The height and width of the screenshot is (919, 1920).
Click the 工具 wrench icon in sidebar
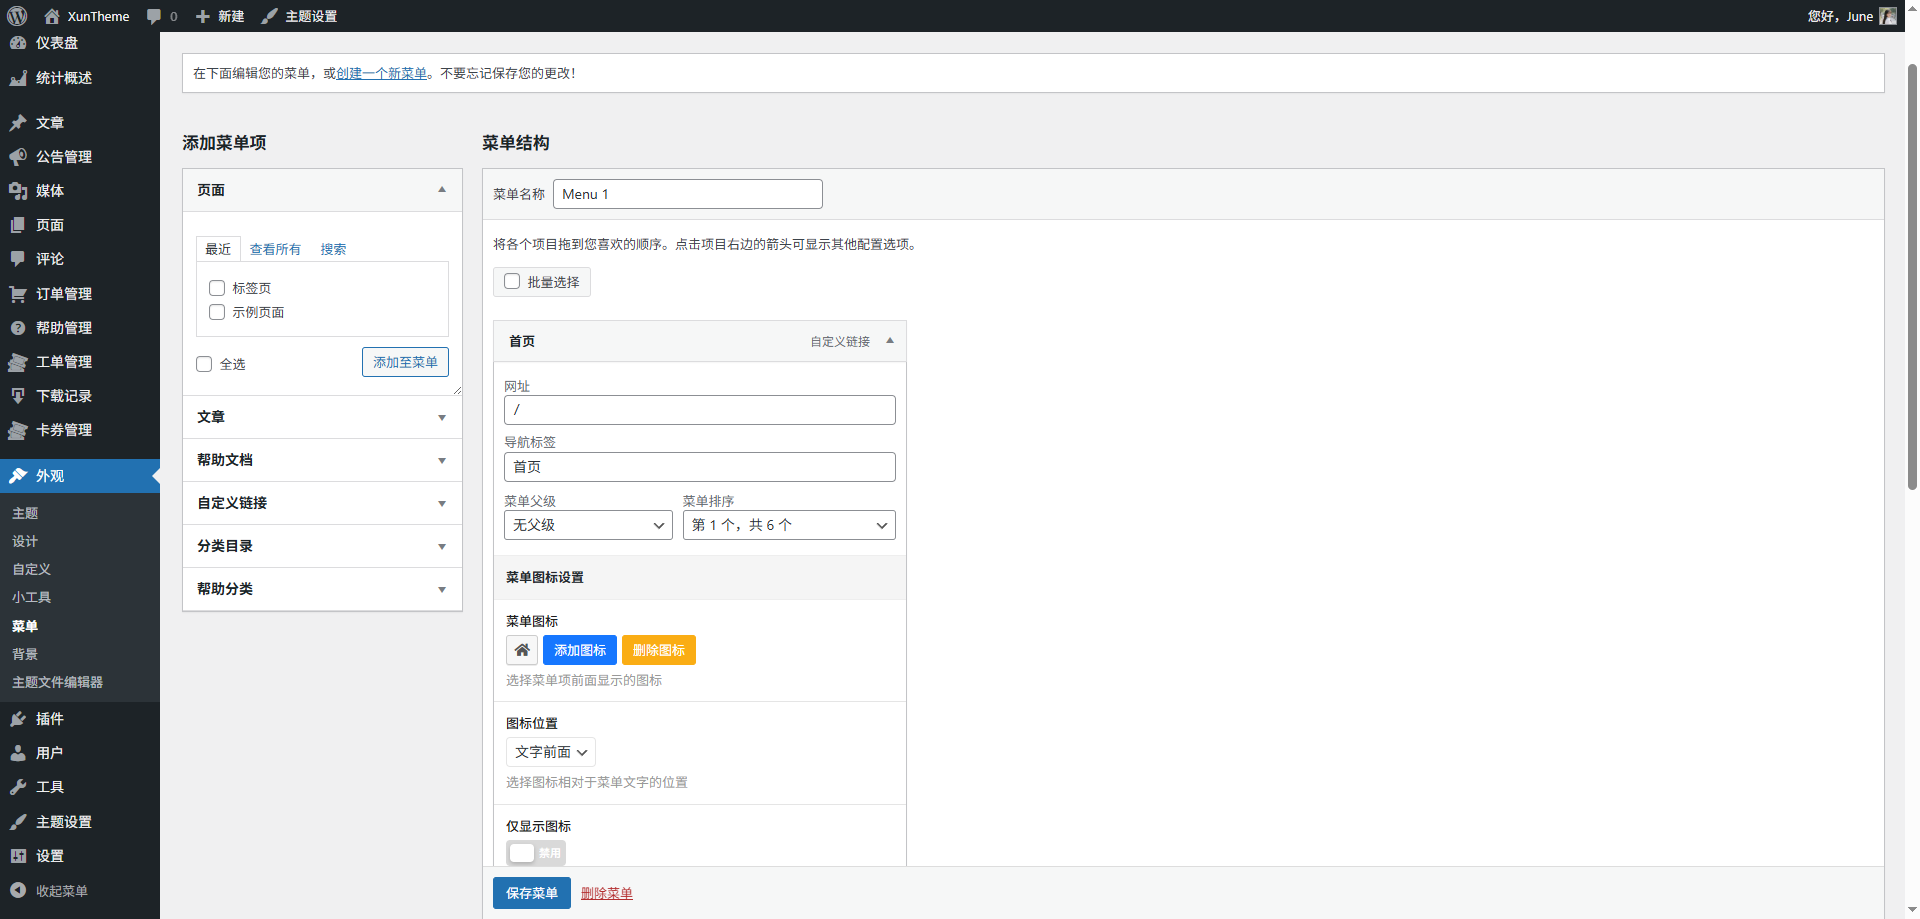point(18,787)
